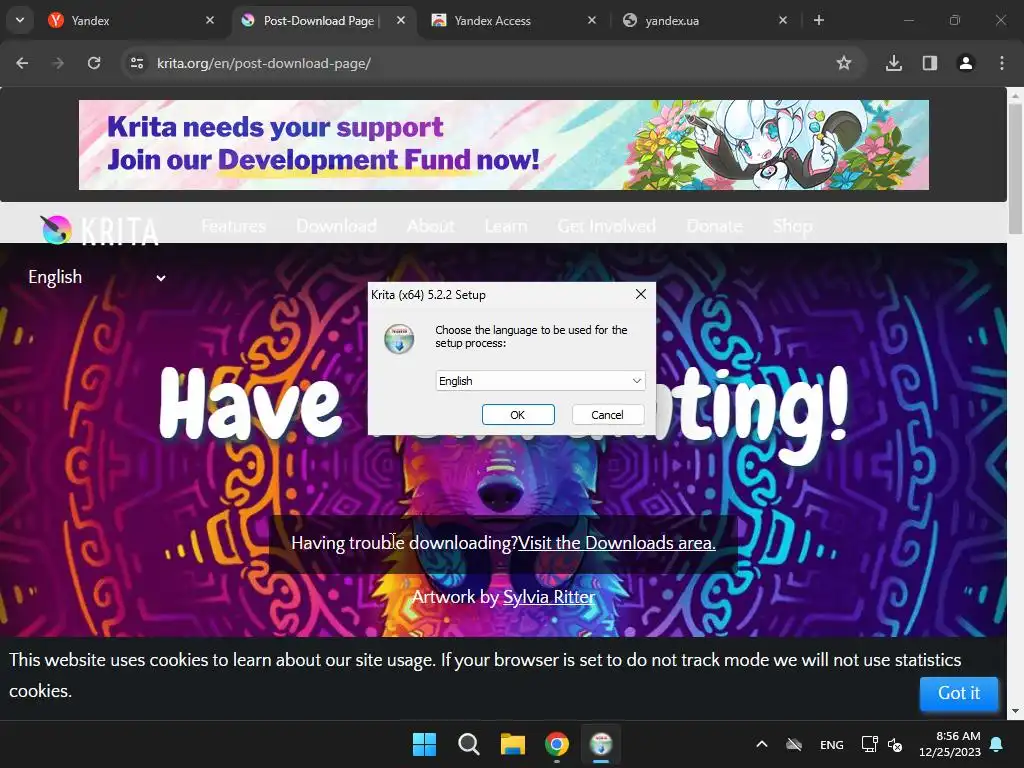Viewport: 1024px width, 768px height.
Task: Toggle the Chrome side panel icon
Action: point(930,63)
